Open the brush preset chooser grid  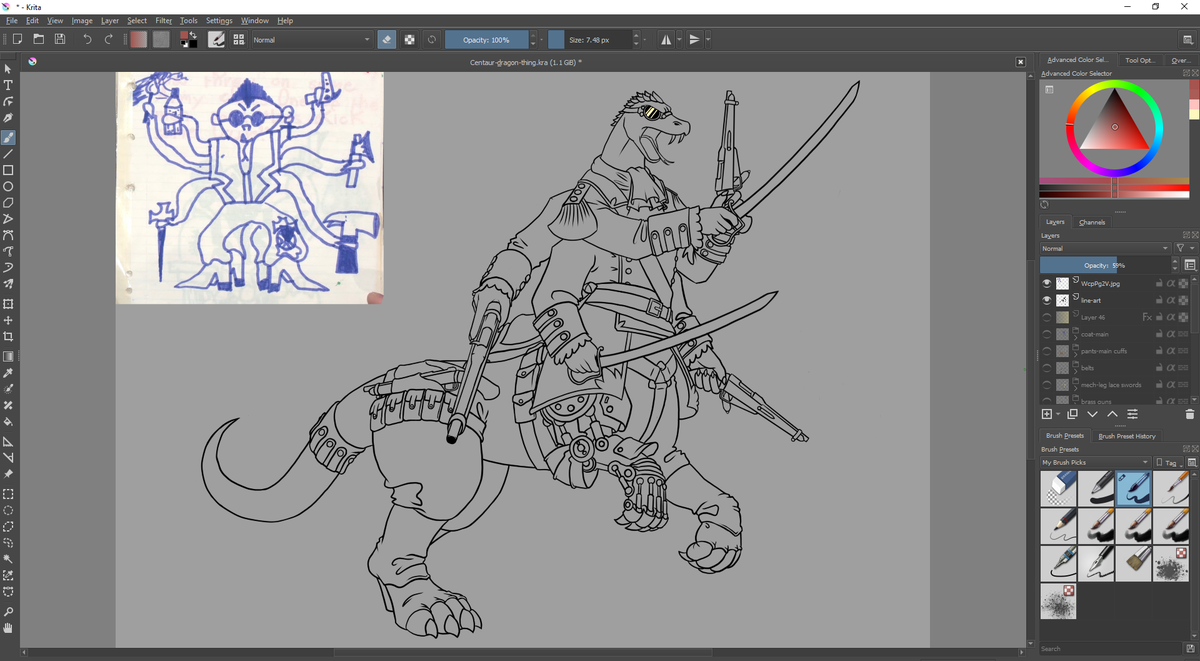[239, 39]
